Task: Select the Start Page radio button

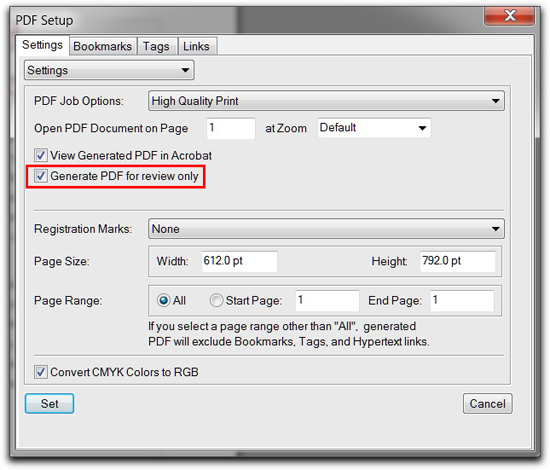Action: 216,301
